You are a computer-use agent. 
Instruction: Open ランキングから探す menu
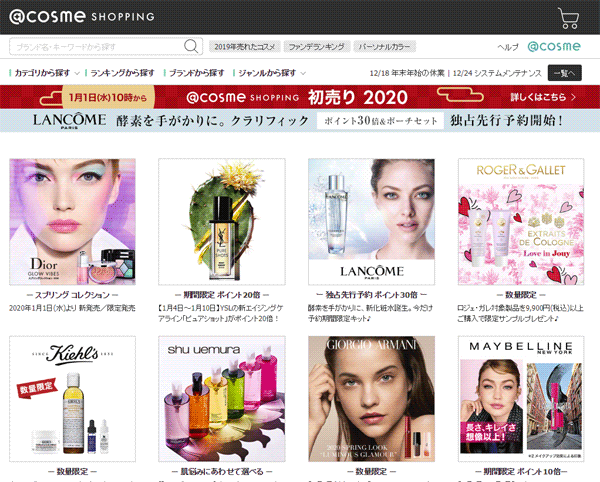[121, 73]
